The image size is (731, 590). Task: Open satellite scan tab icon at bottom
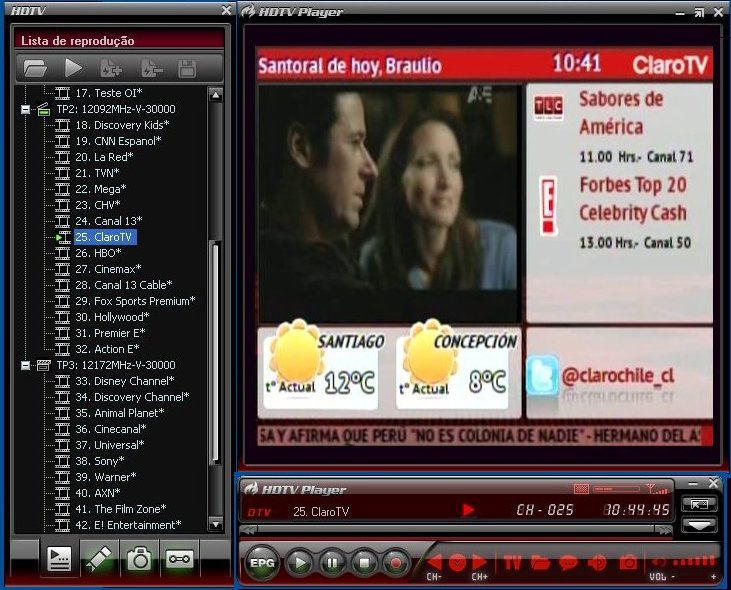[99, 558]
